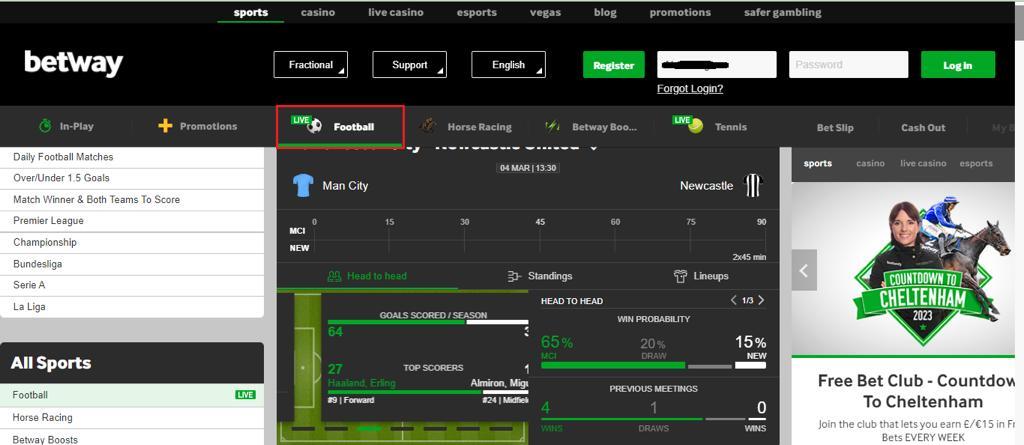Click the goals scored per season bar
Screen dimensions: 1024x445
pos(428,322)
